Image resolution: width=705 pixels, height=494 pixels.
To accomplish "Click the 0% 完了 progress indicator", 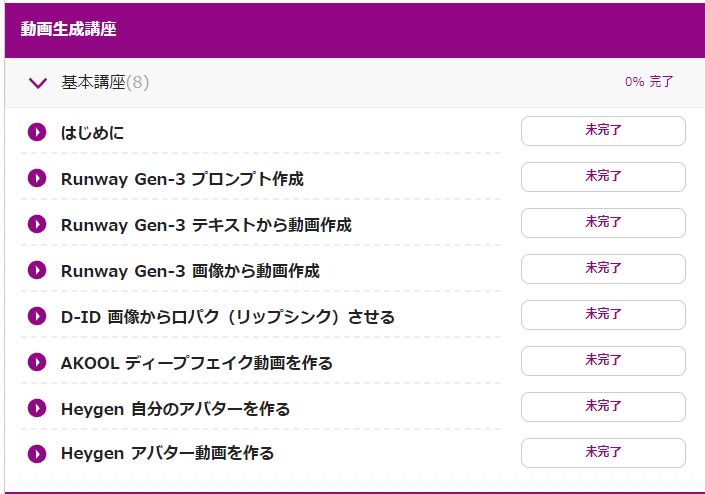I will click(649, 82).
